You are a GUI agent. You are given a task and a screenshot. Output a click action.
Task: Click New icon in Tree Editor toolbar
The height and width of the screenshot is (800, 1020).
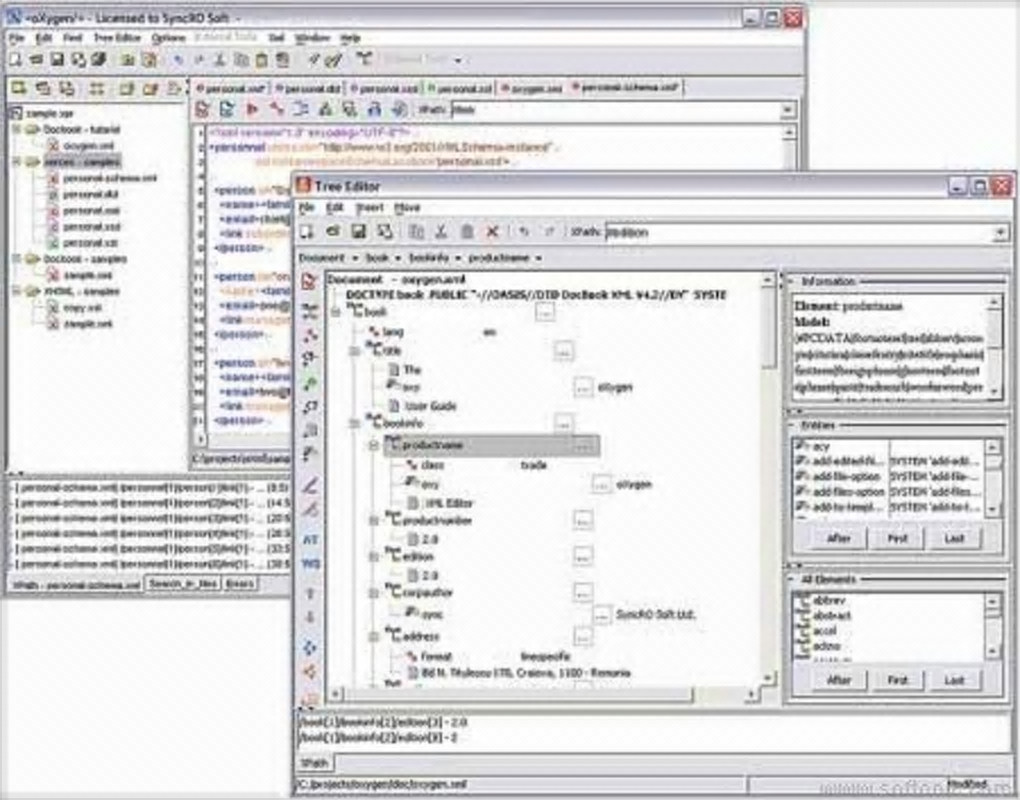click(x=307, y=232)
